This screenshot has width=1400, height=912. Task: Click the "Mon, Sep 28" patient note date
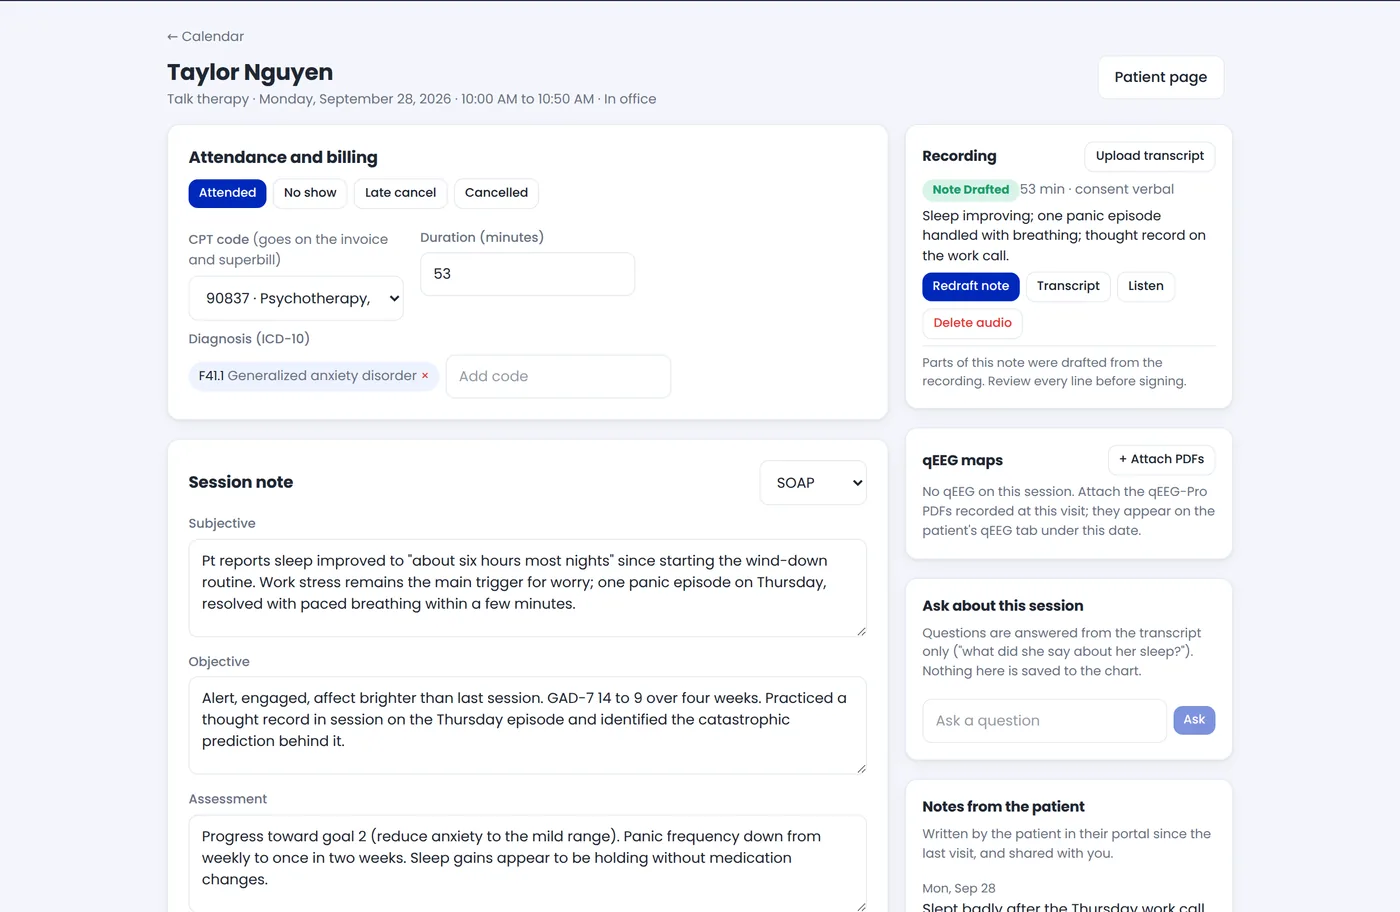click(958, 888)
